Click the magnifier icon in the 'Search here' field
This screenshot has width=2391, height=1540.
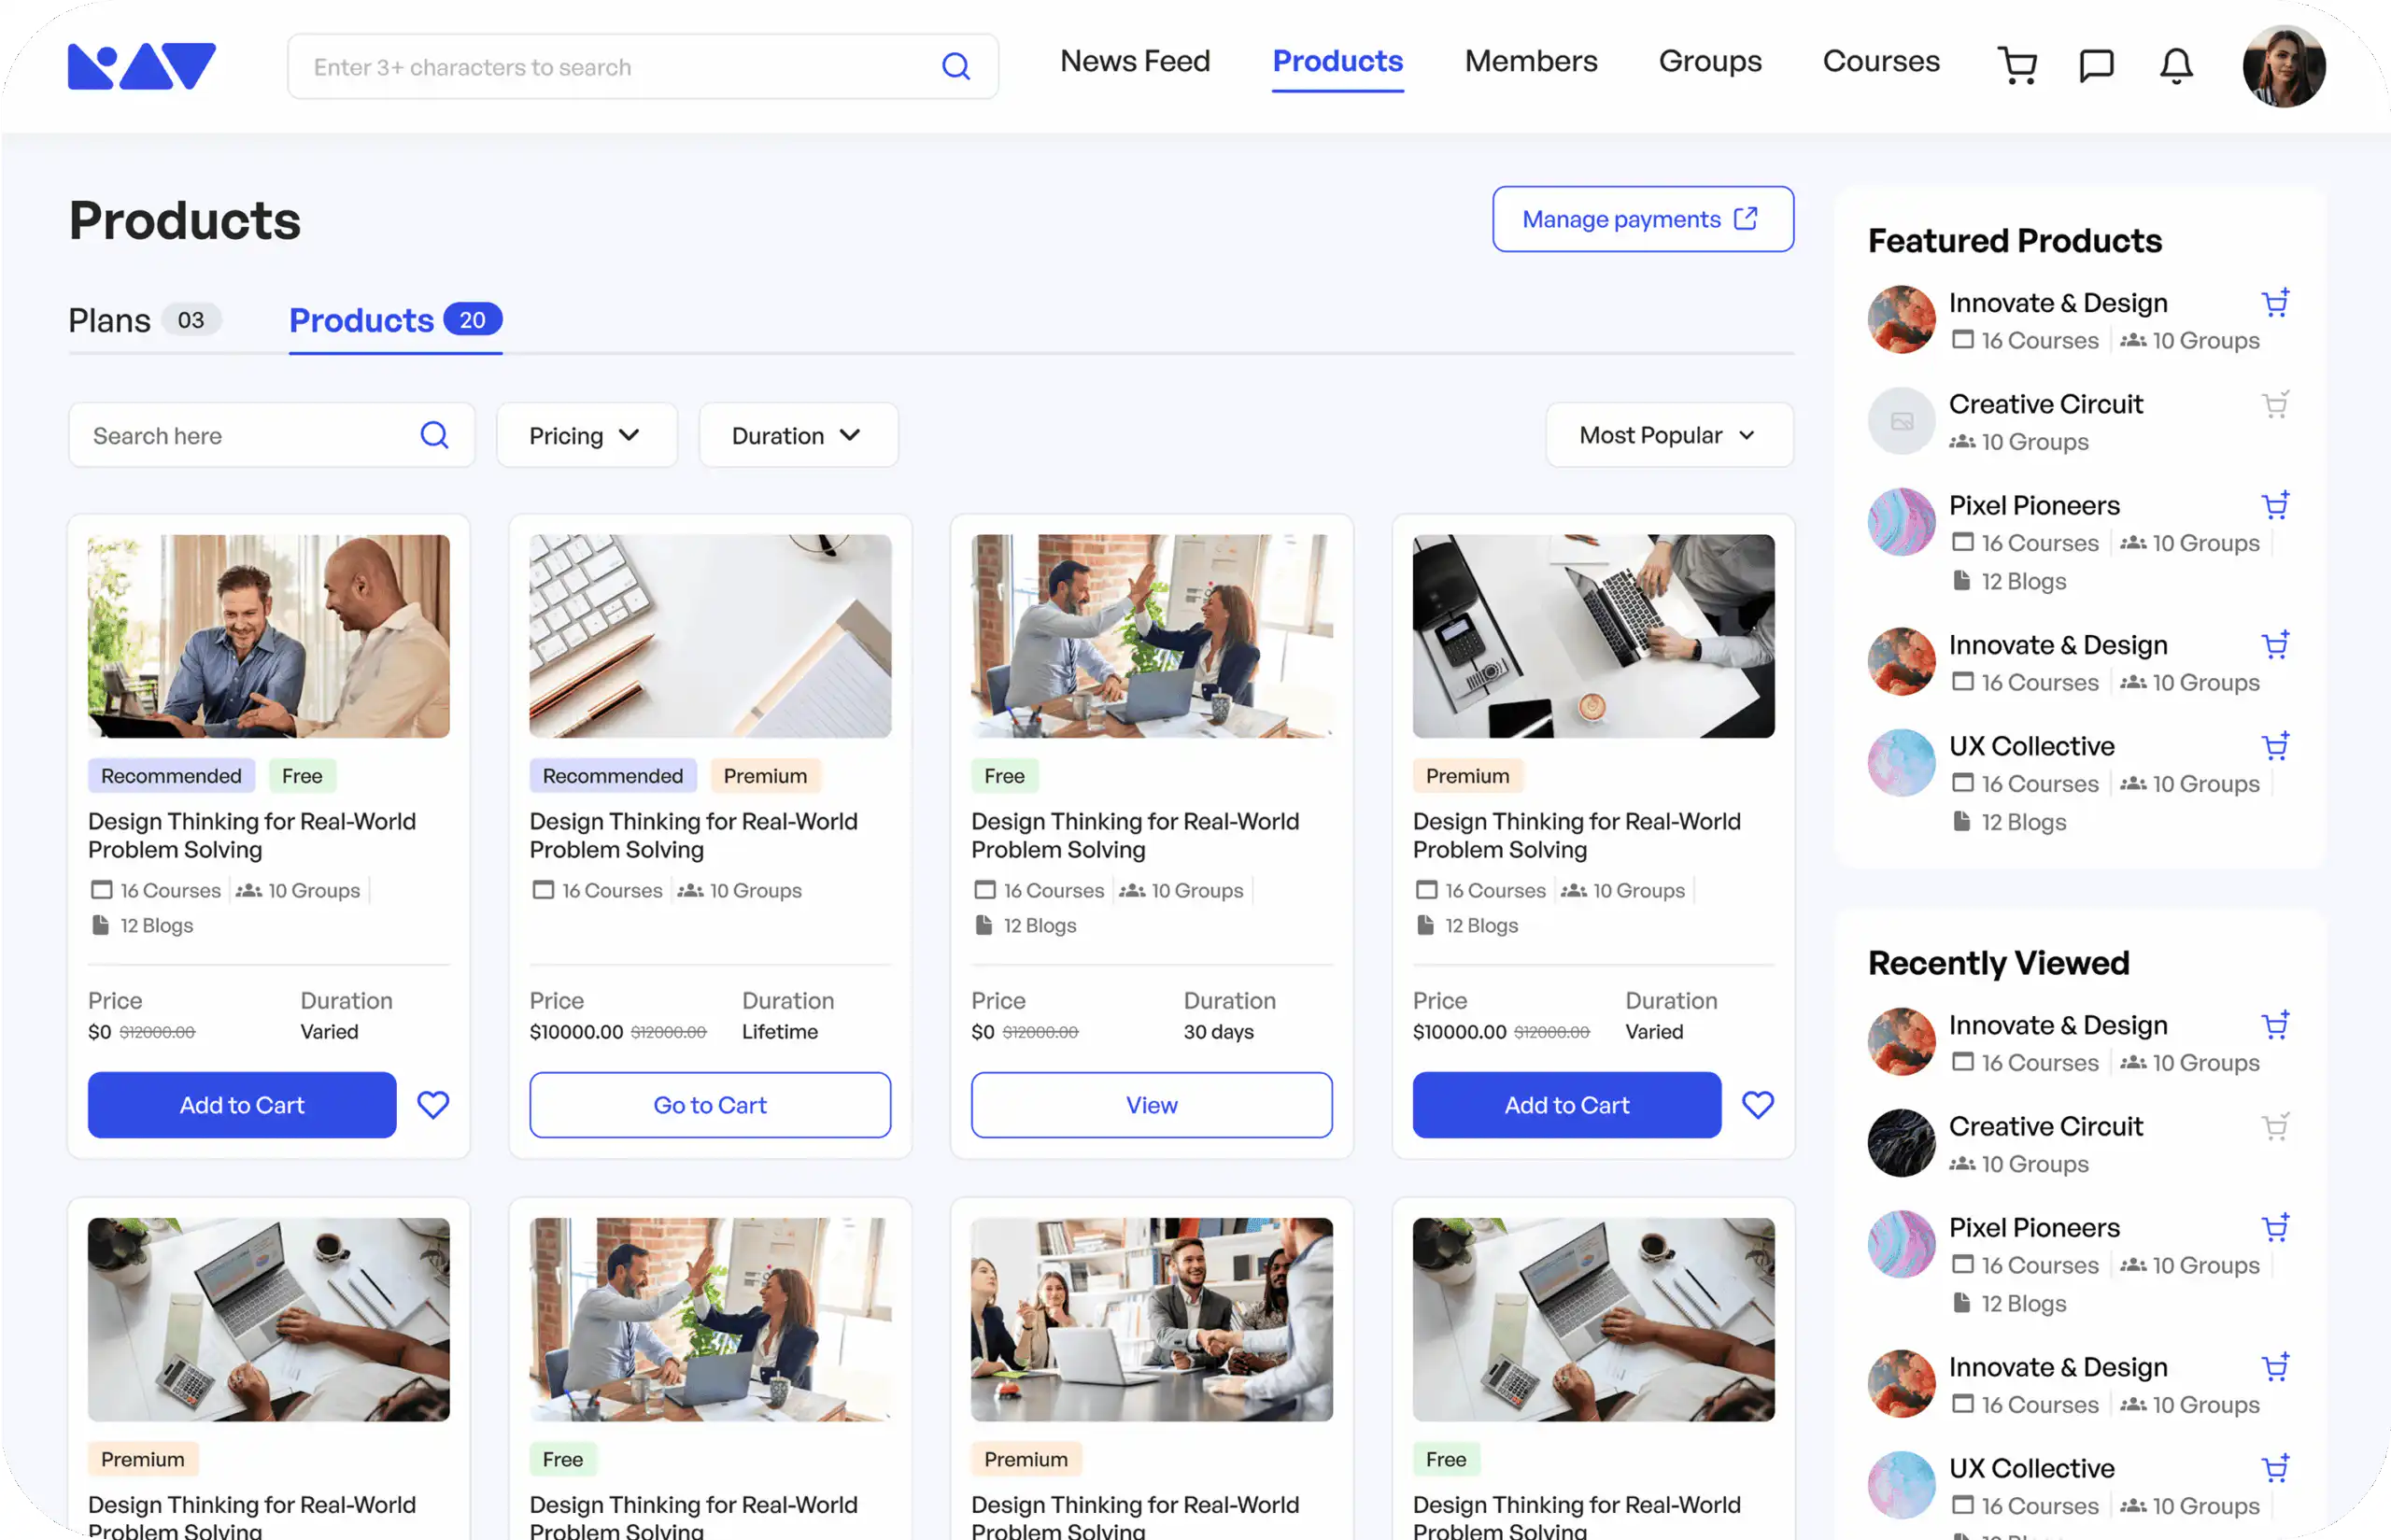(x=434, y=435)
